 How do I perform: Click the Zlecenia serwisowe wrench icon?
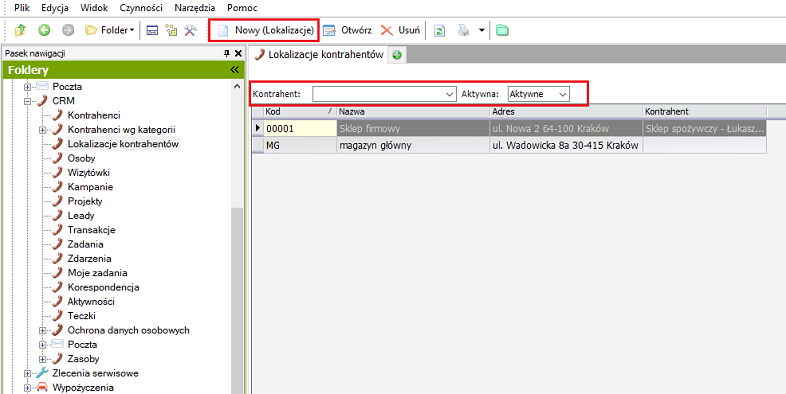pyautogui.click(x=43, y=373)
